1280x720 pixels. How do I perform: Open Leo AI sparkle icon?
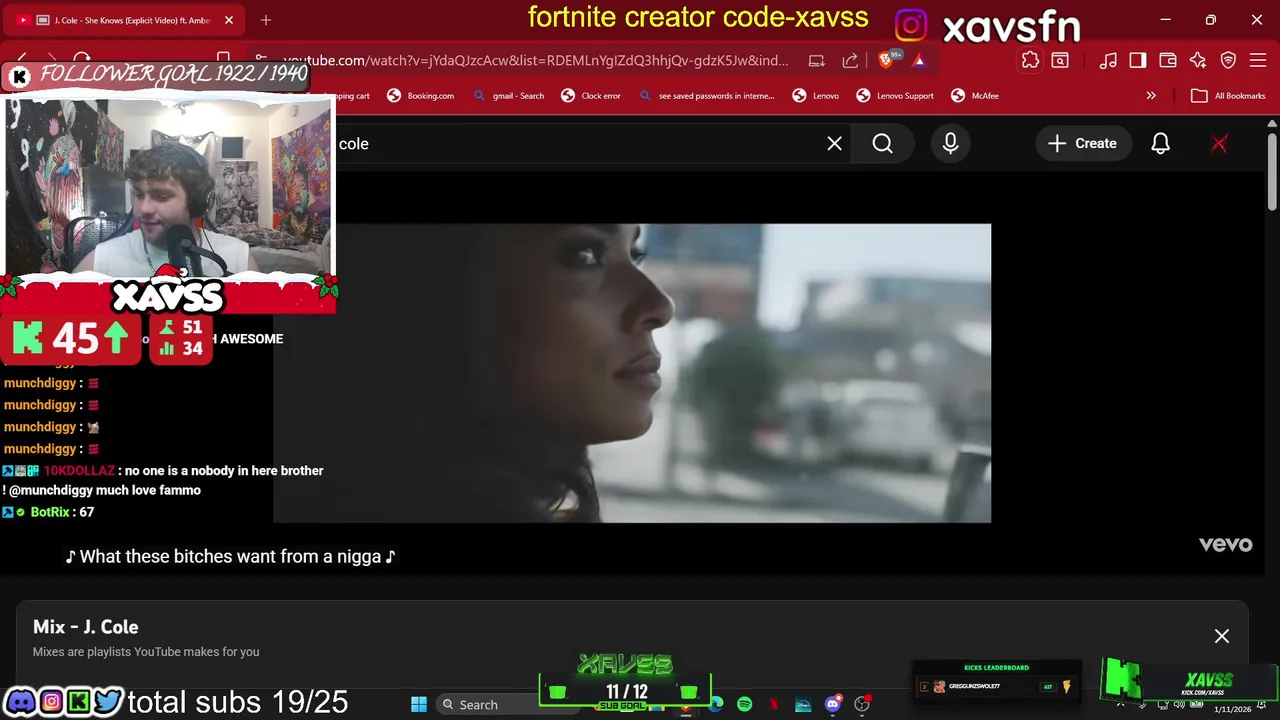tap(1198, 61)
